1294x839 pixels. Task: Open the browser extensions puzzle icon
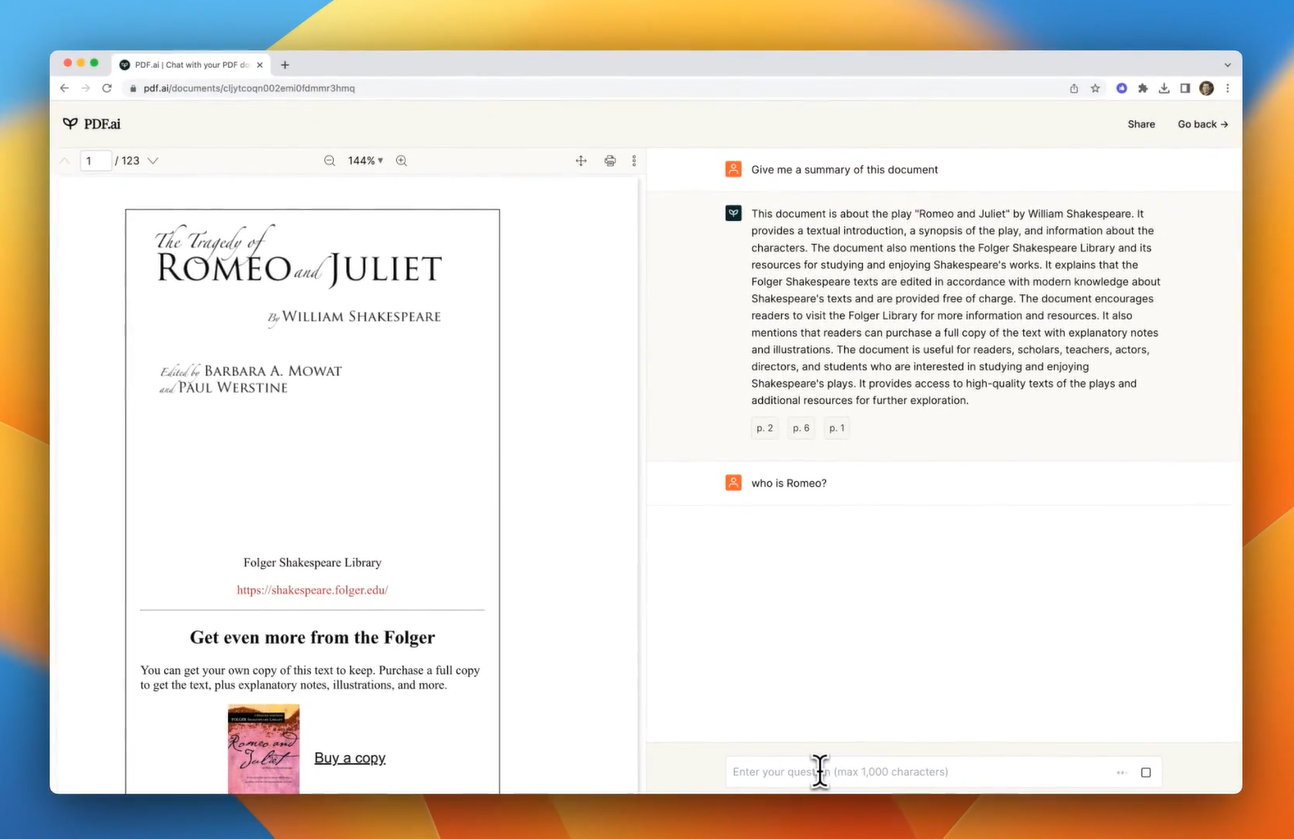point(1143,88)
